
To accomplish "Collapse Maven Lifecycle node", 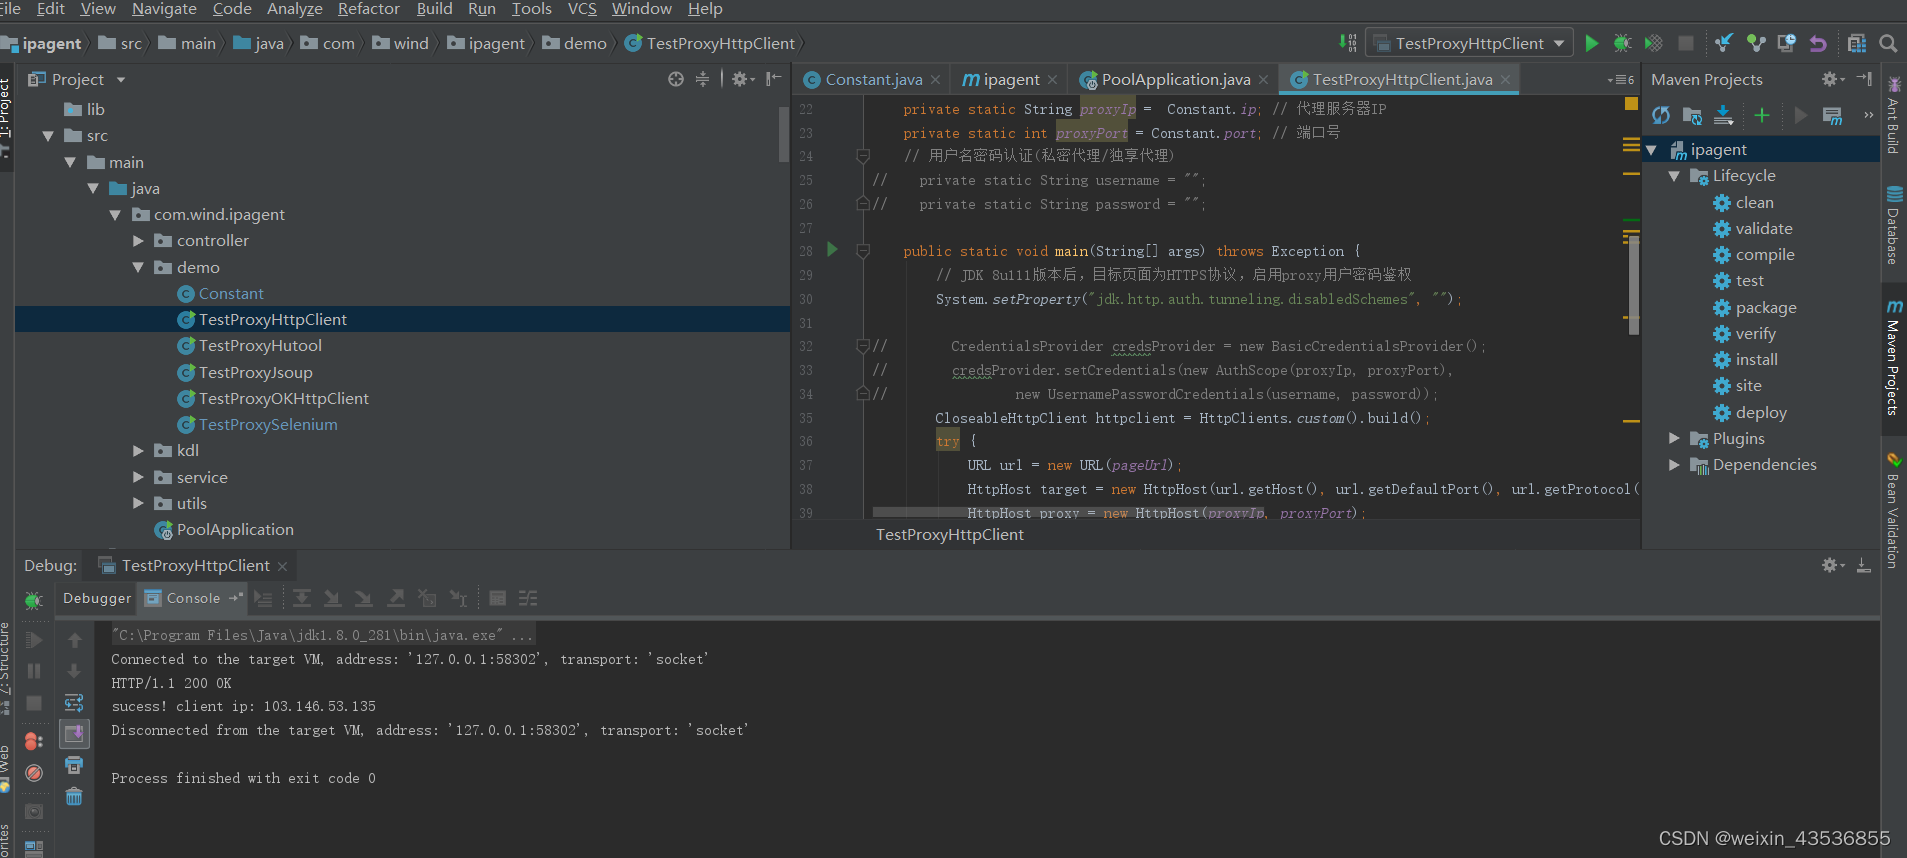I will 1674,175.
